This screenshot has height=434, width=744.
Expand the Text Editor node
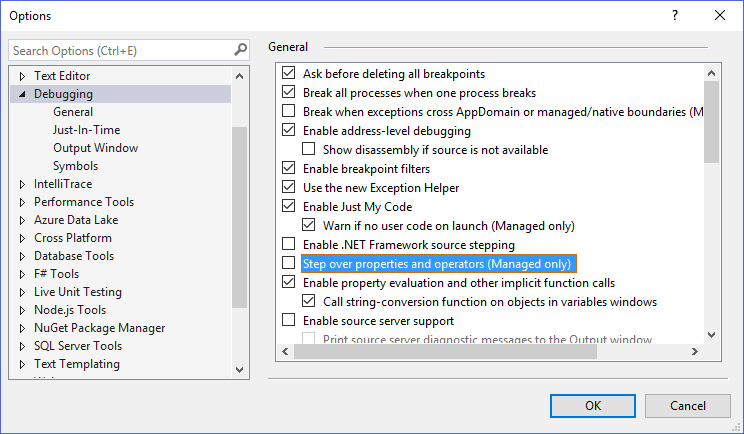[x=22, y=76]
